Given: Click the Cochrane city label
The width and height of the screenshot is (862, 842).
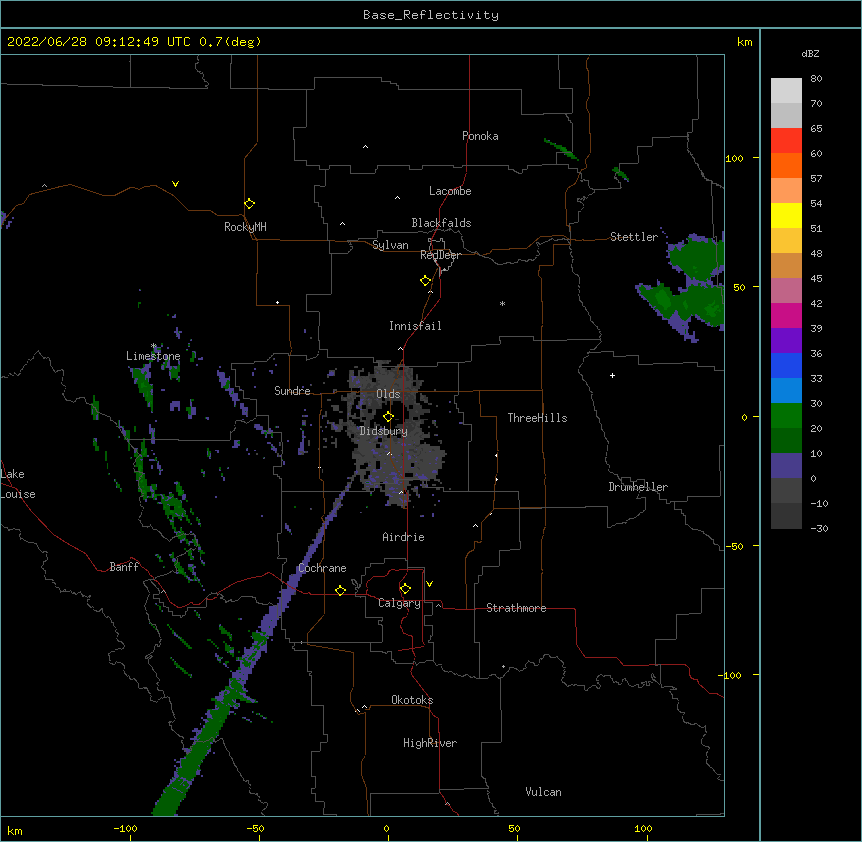Looking at the screenshot, I should pyautogui.click(x=322, y=568).
